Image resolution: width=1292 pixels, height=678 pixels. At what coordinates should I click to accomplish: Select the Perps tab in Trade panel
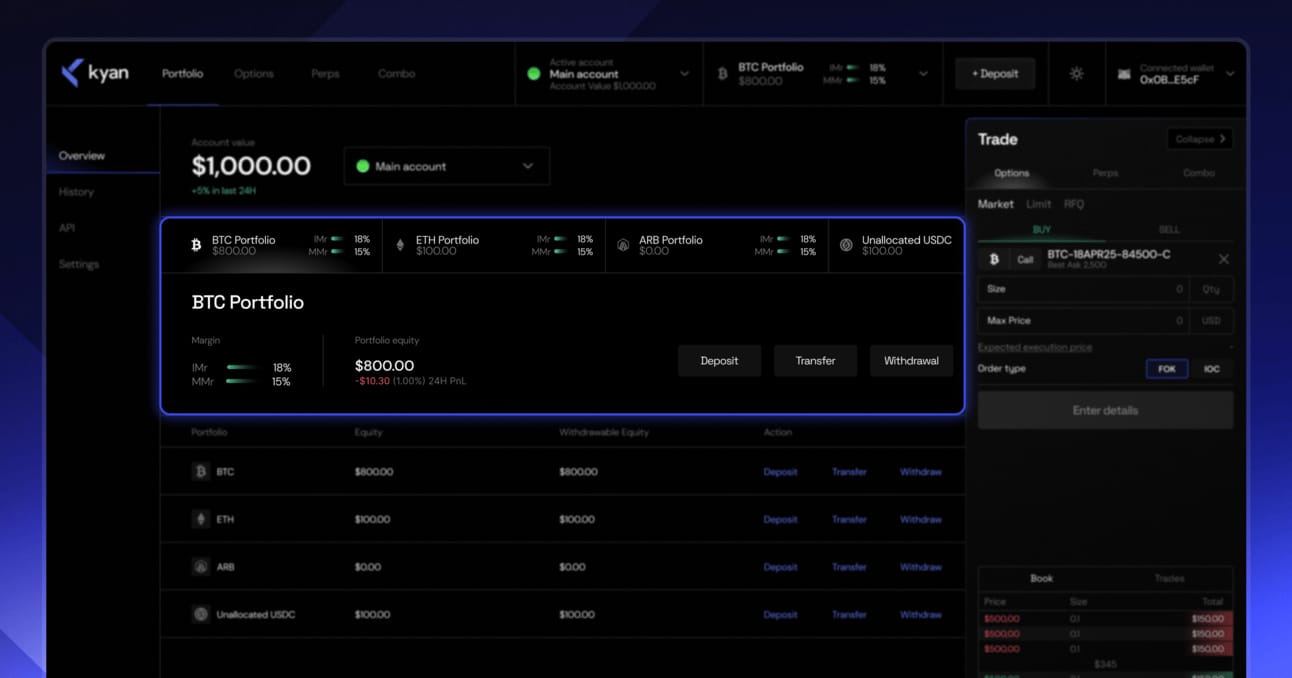[x=1105, y=173]
